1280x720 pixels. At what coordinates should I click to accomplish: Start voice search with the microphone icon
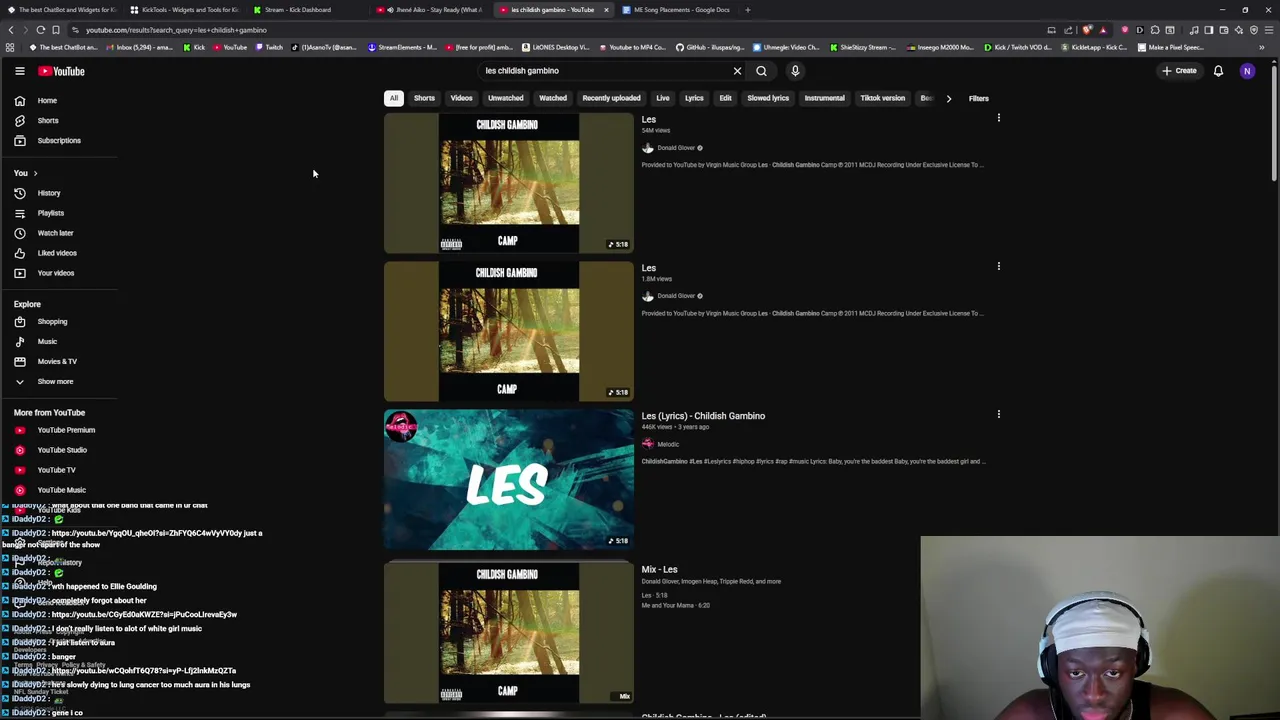tap(795, 71)
